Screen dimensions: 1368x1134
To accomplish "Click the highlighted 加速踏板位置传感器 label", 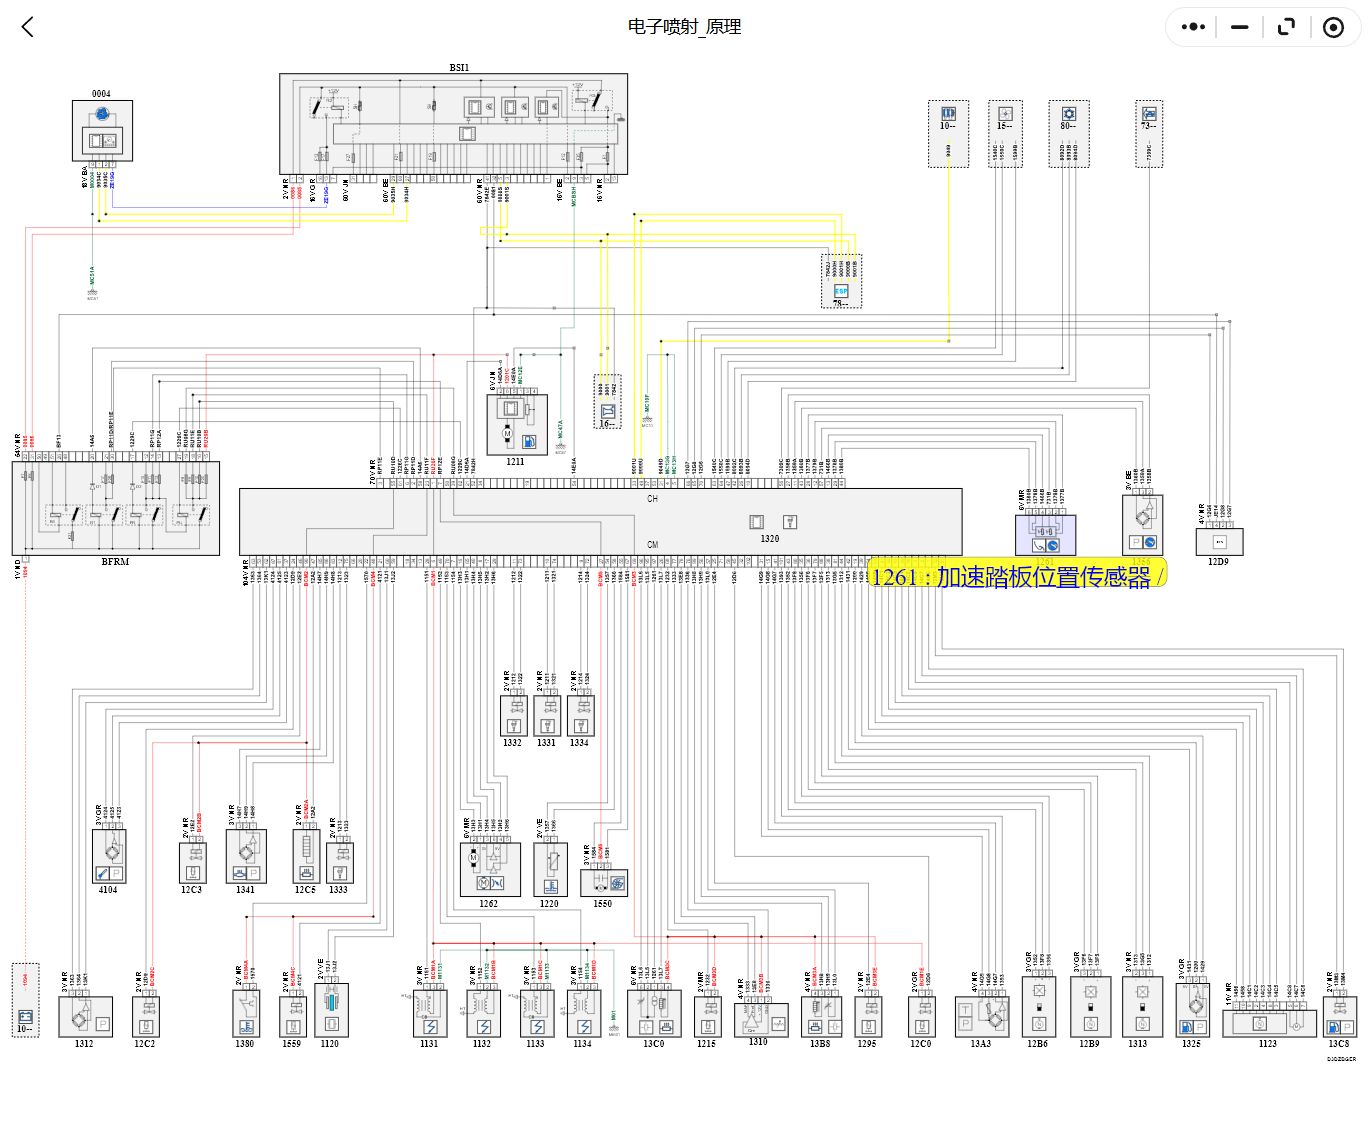I will pos(1015,576).
